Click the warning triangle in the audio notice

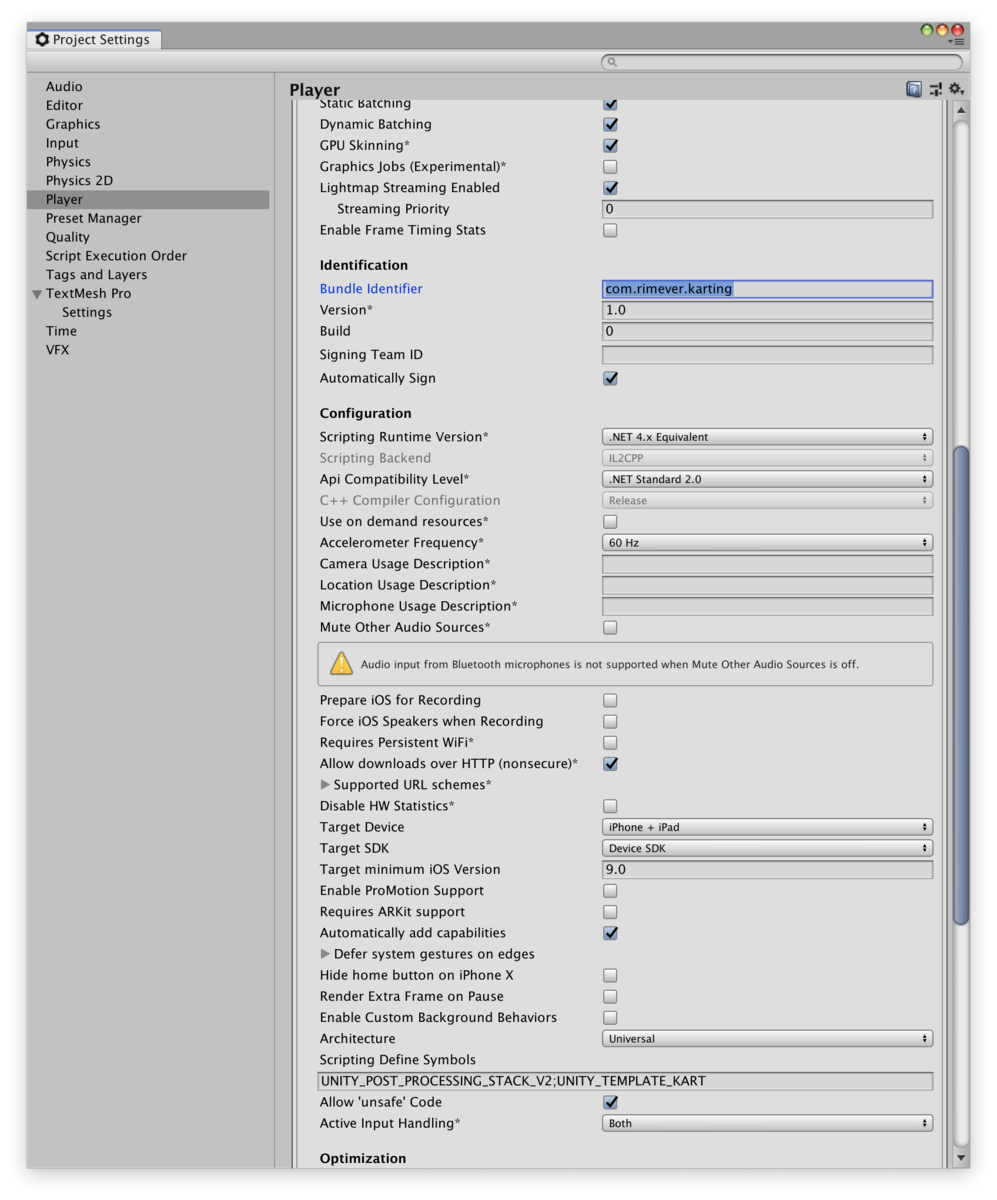[341, 663]
